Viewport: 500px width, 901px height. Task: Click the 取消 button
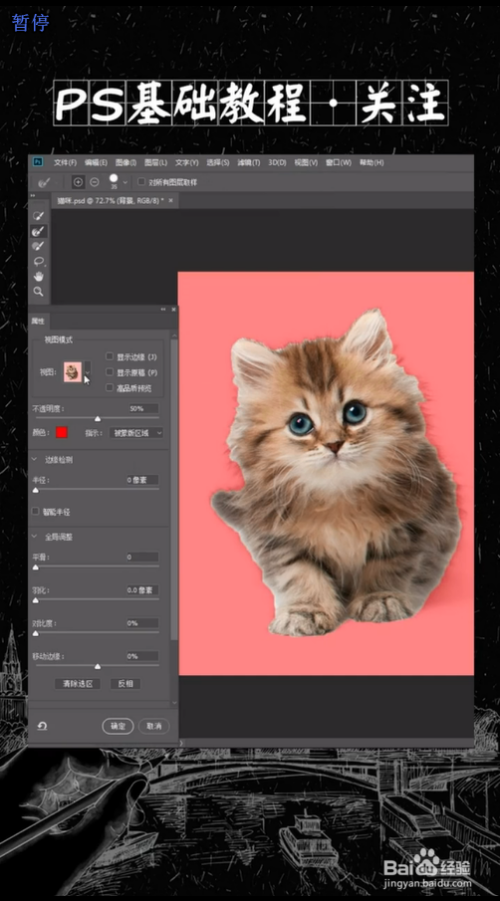153,726
